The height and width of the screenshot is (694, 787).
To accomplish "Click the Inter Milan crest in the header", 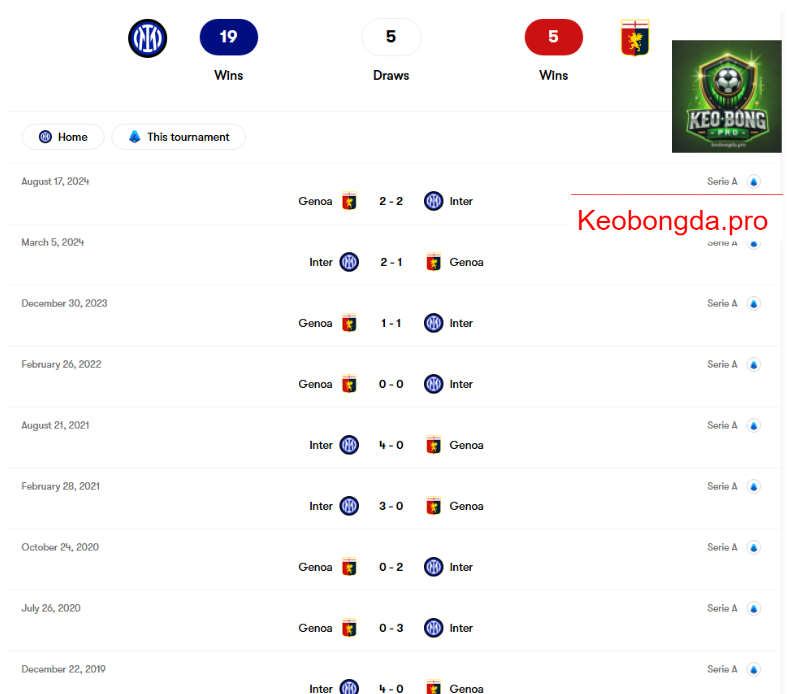I will 148,38.
